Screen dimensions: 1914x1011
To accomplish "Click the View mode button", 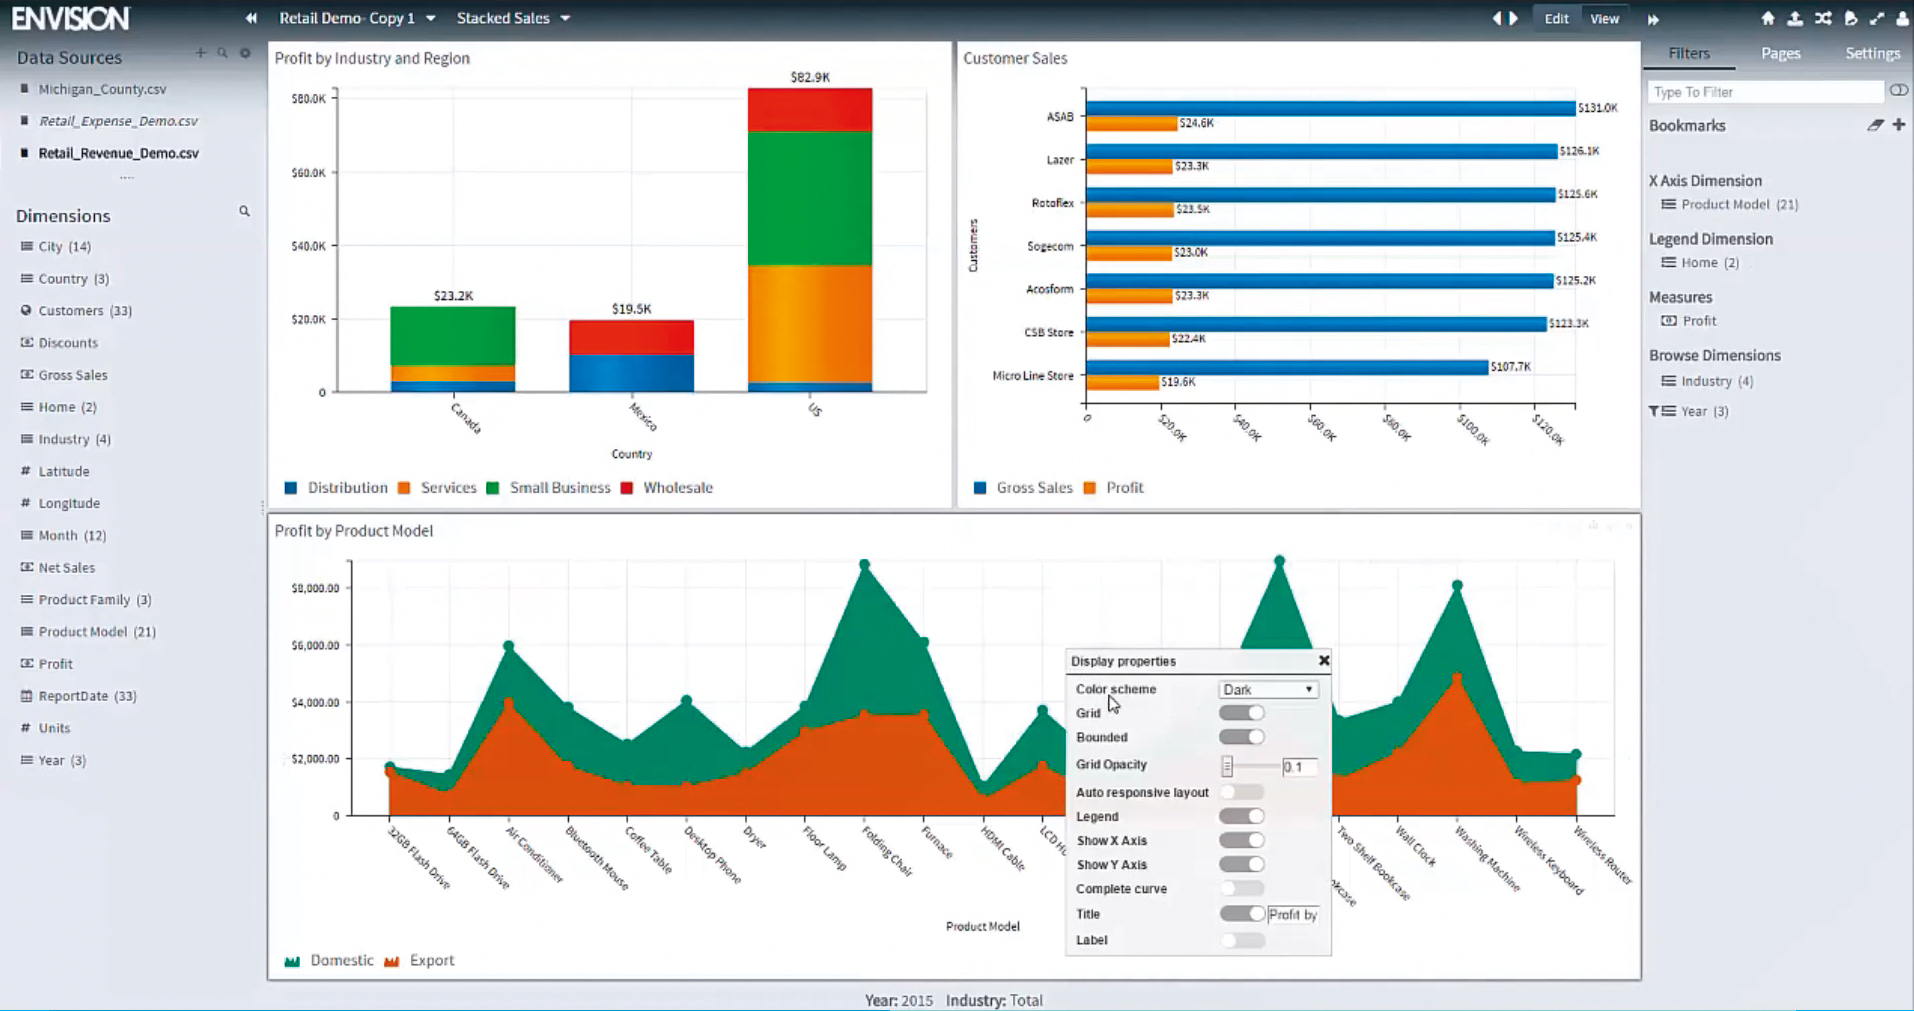I will pyautogui.click(x=1604, y=18).
